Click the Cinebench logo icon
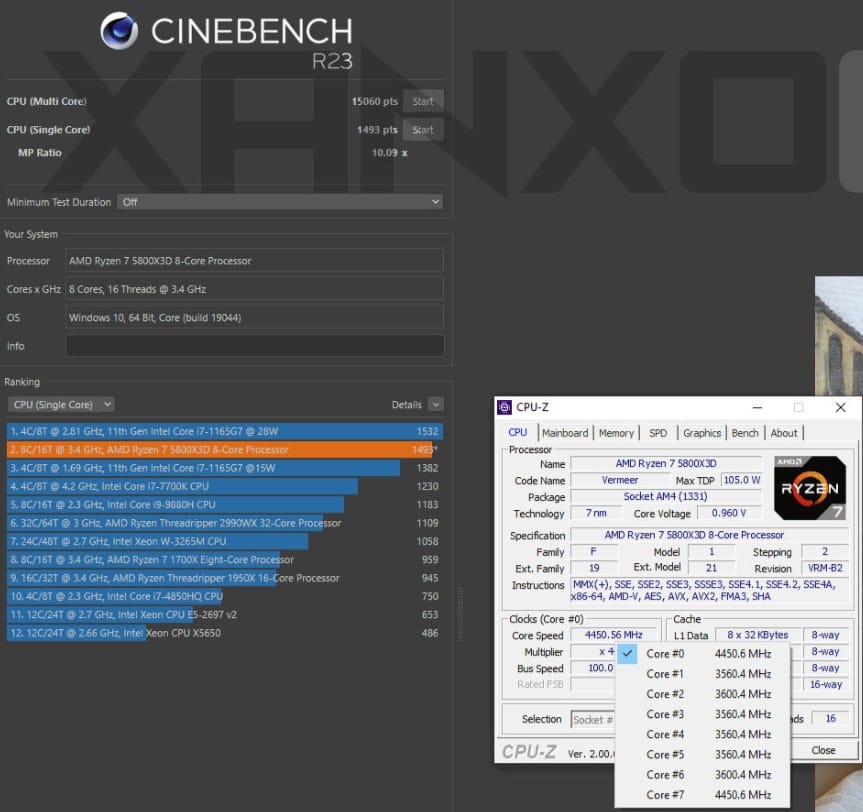 coord(120,28)
